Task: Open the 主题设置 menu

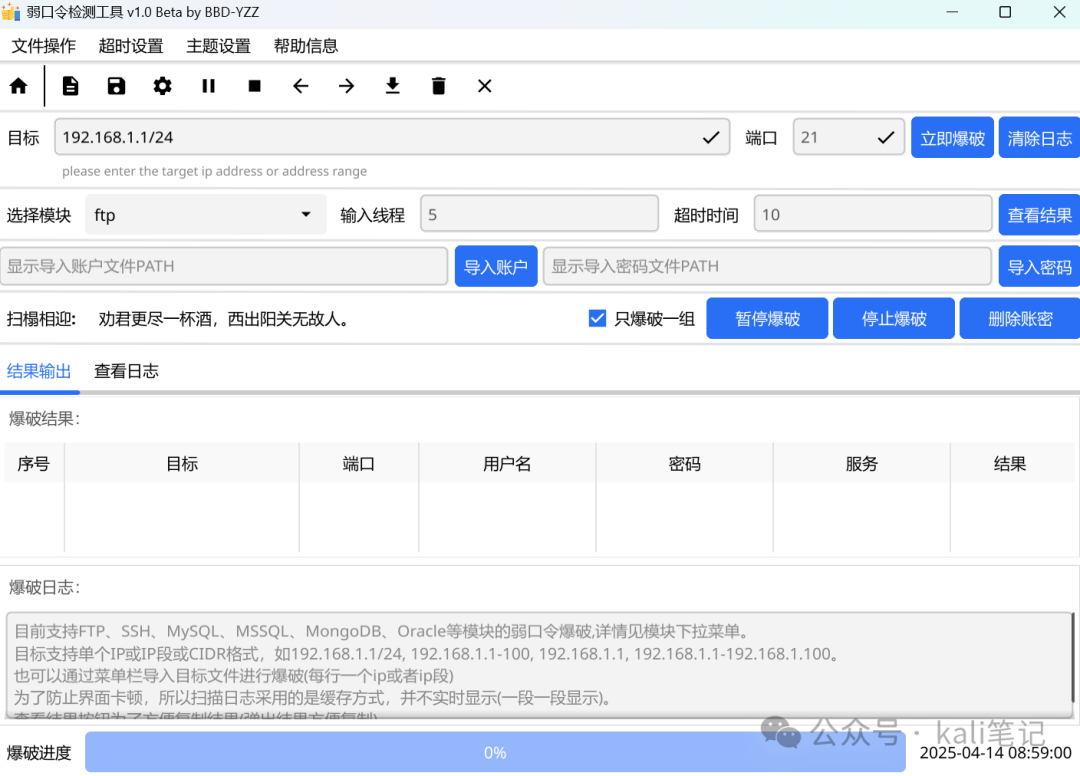Action: click(x=218, y=45)
